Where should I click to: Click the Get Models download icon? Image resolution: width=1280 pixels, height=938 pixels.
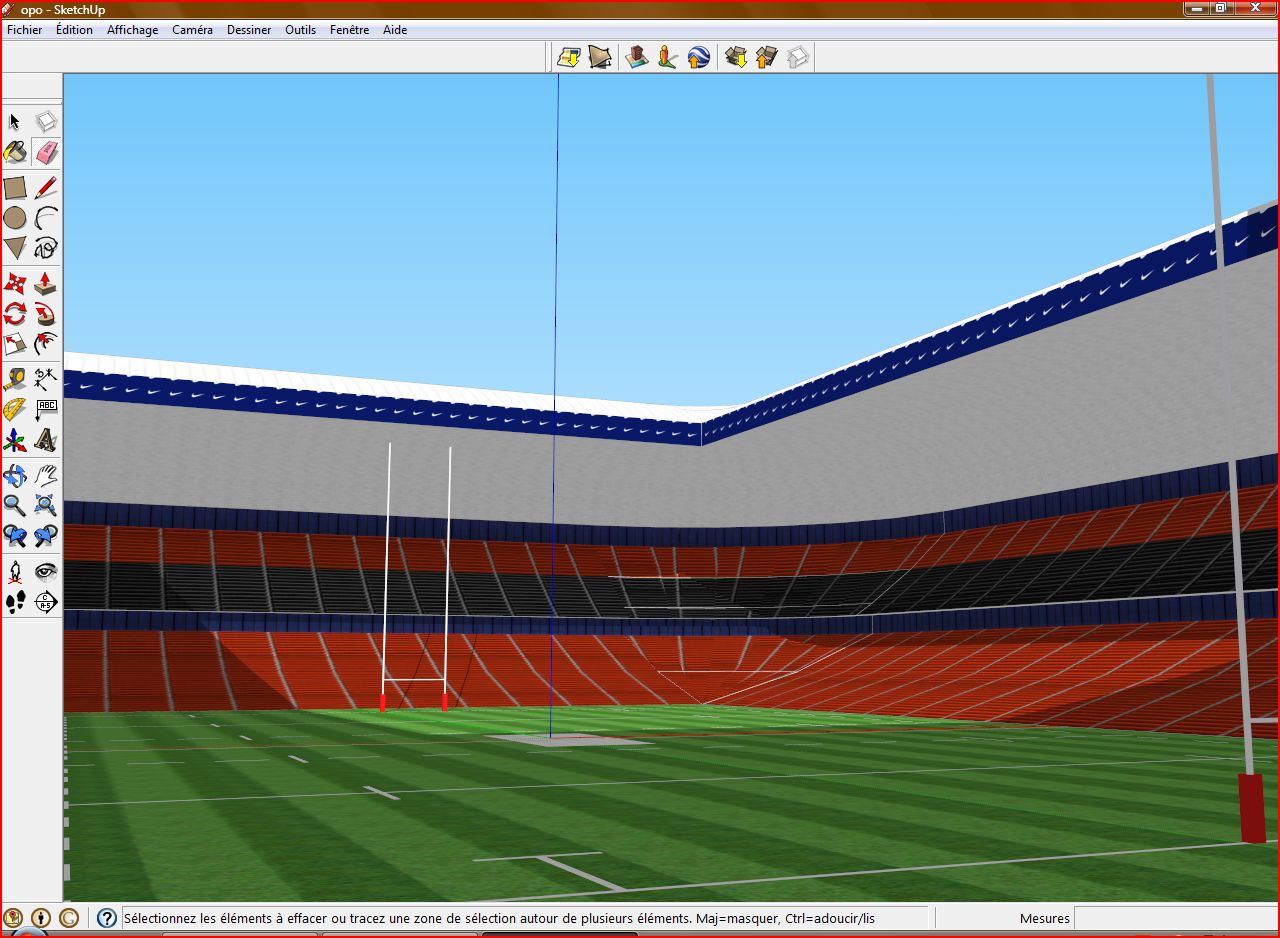tap(736, 57)
